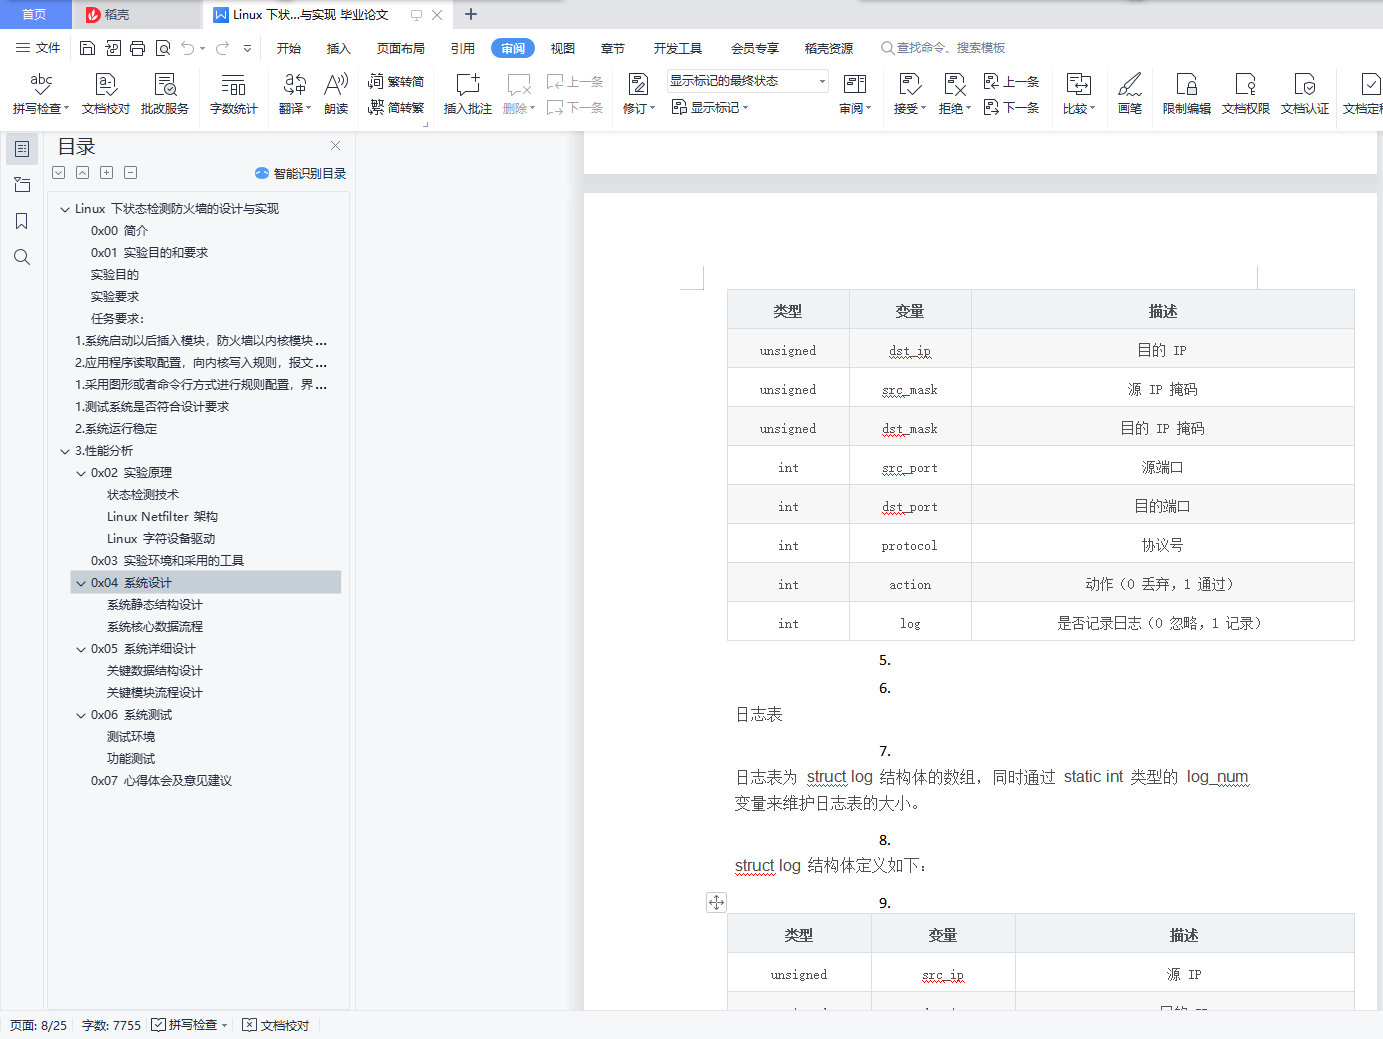Viewport: 1383px width, 1039px height.
Task: Open the quick access toolbar customize dropdown
Action: point(247,48)
